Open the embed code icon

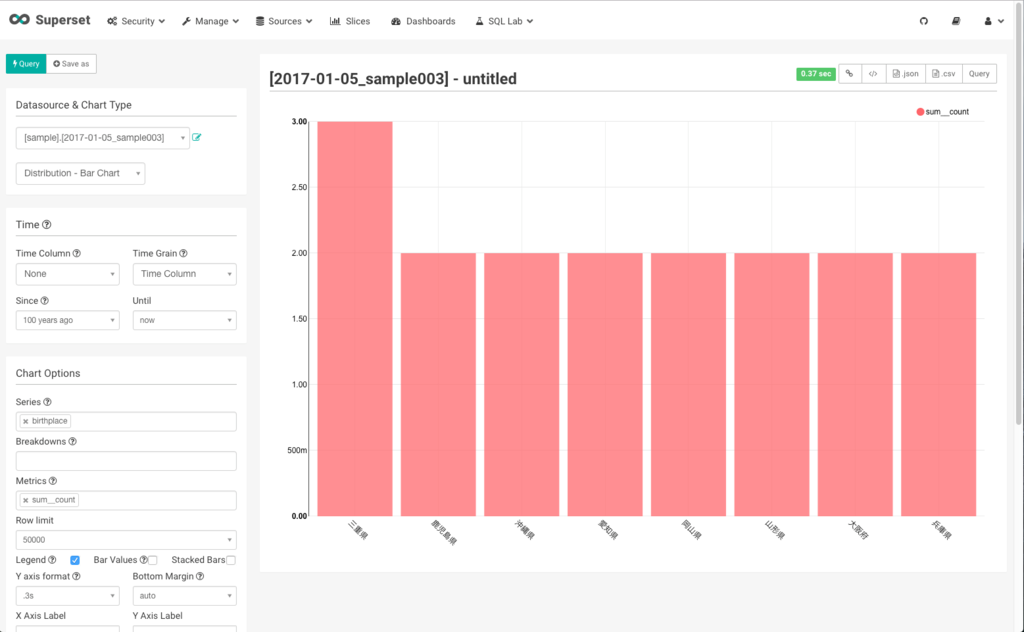873,73
